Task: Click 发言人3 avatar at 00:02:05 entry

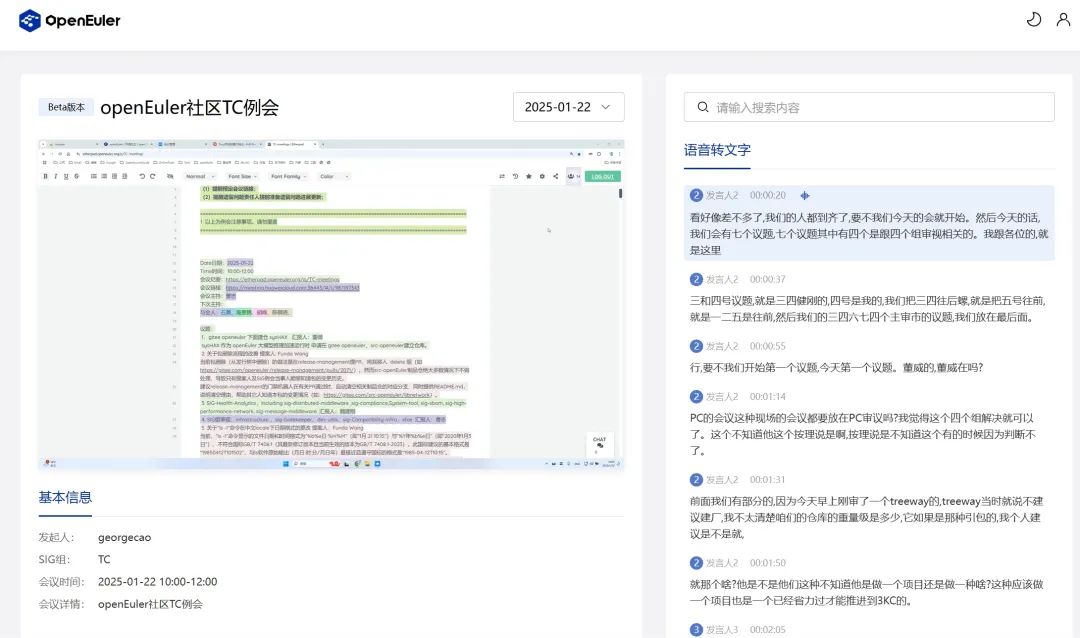Action: click(696, 630)
